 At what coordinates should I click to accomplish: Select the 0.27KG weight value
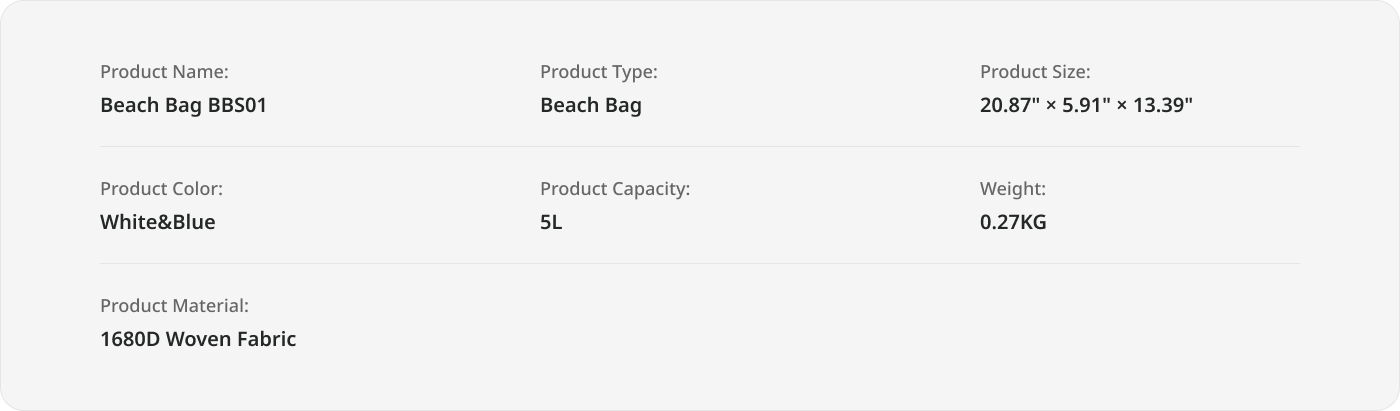tap(1013, 222)
